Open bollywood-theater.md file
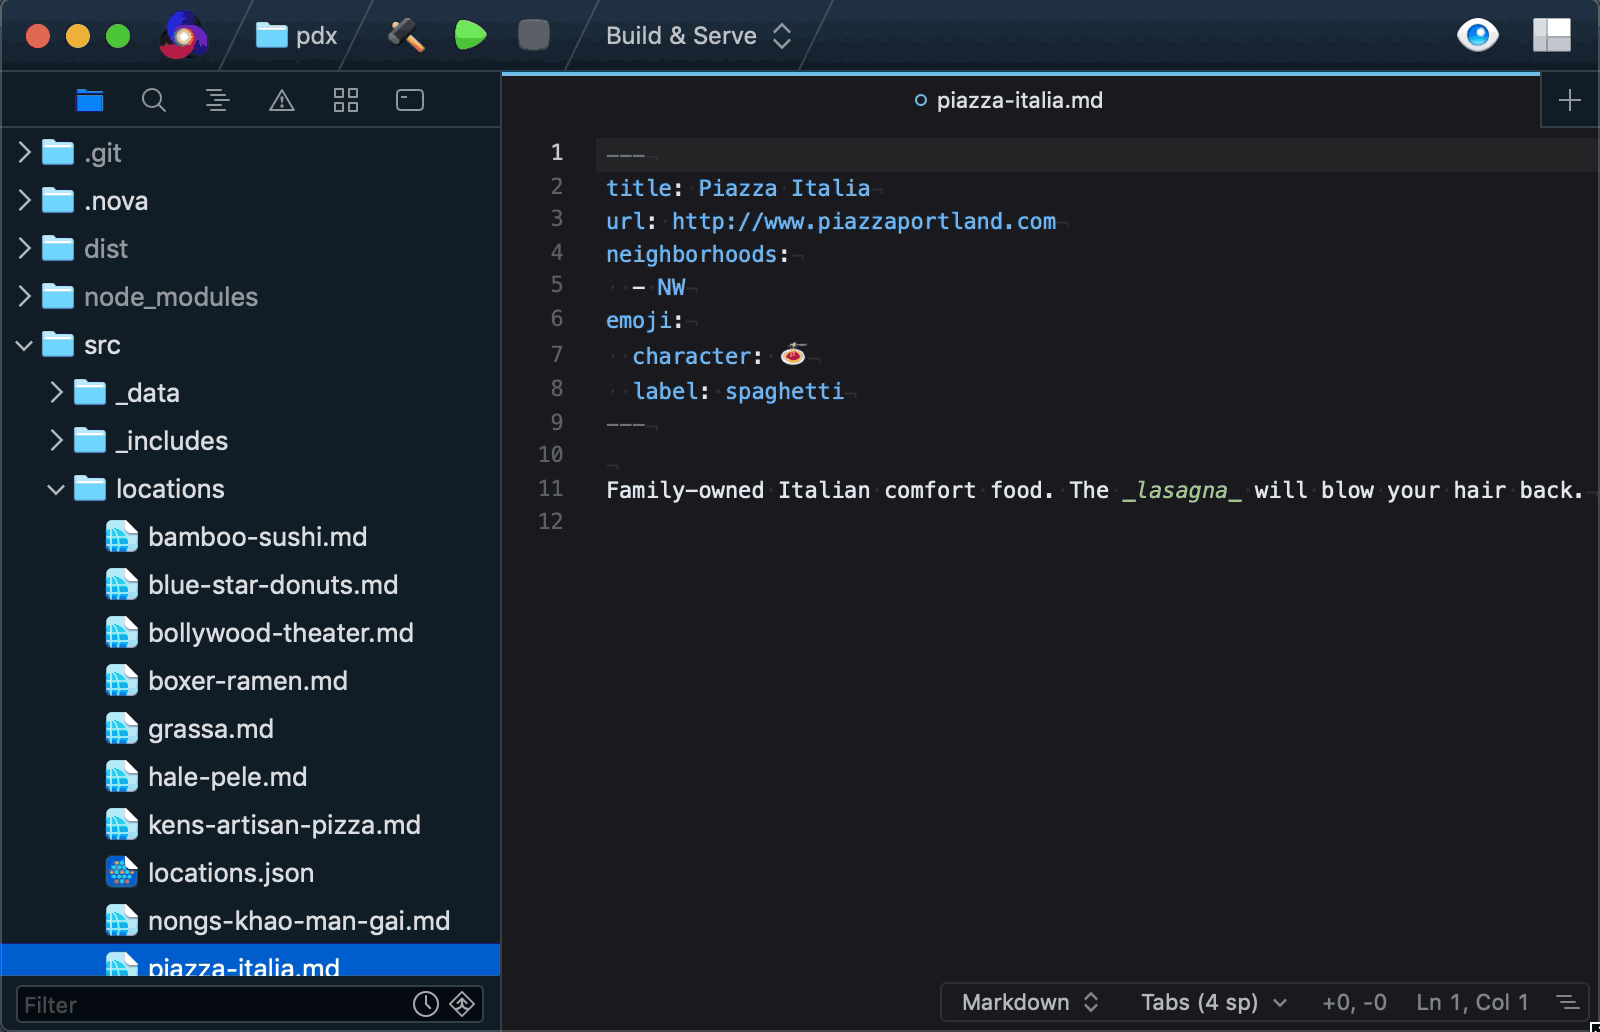The width and height of the screenshot is (1600, 1032). [281, 633]
